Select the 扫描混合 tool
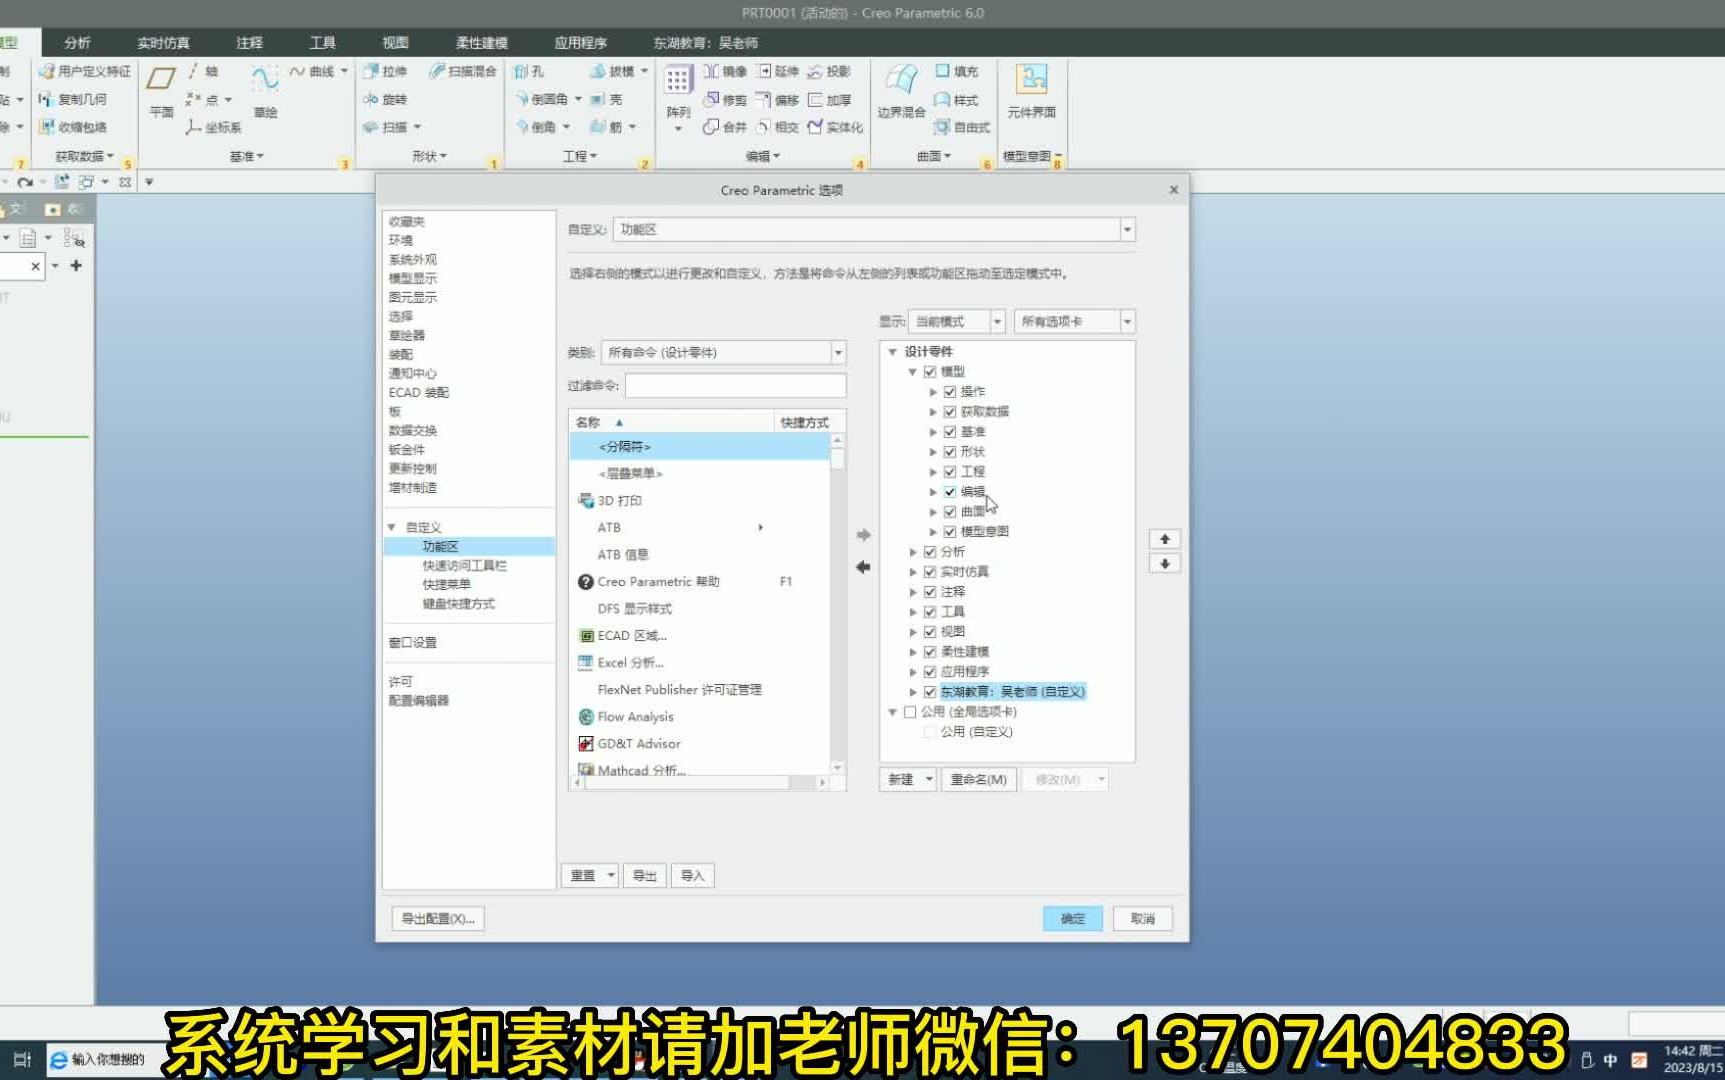The width and height of the screenshot is (1725, 1080). (463, 71)
